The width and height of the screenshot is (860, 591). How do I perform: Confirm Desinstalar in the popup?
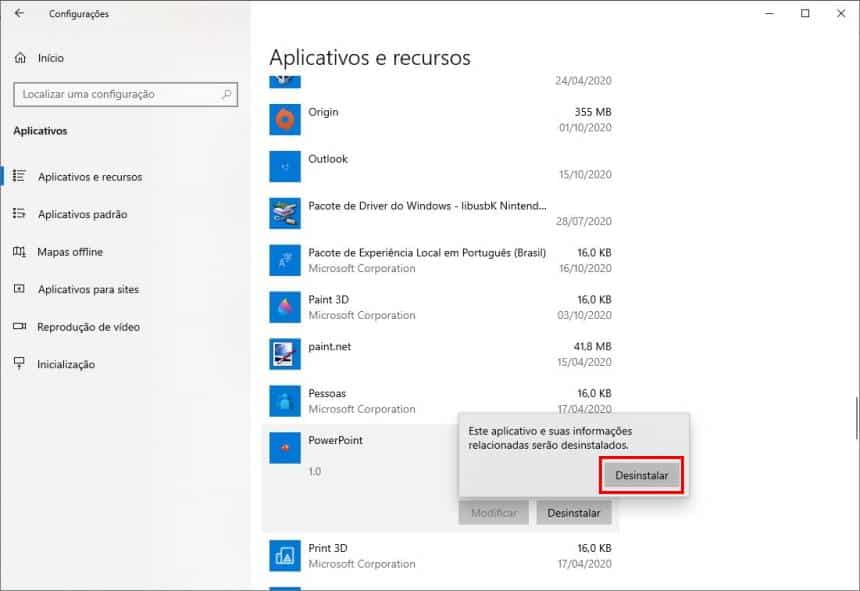641,475
